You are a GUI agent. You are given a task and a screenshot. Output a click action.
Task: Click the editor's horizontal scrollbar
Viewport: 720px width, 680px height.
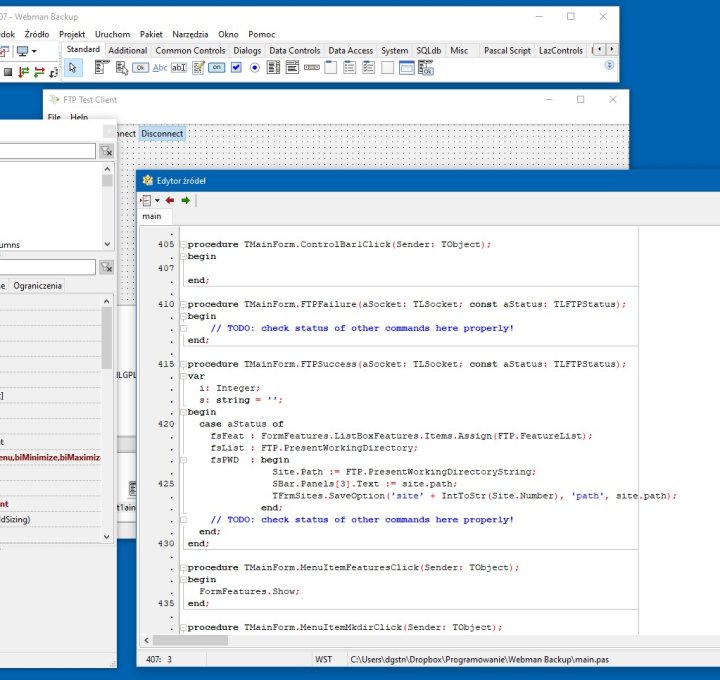click(400, 640)
